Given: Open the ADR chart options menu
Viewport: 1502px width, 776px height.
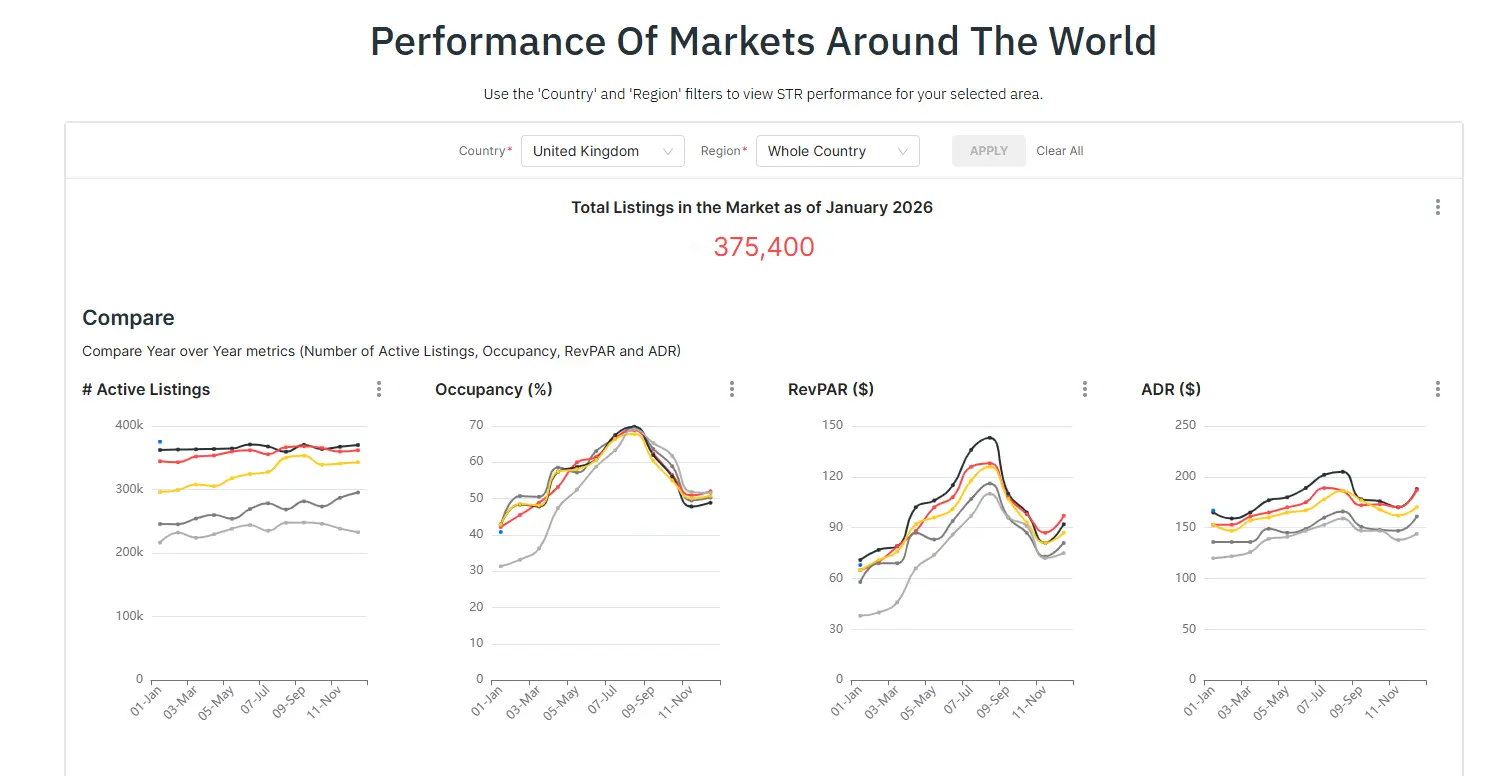Looking at the screenshot, I should click(x=1437, y=389).
